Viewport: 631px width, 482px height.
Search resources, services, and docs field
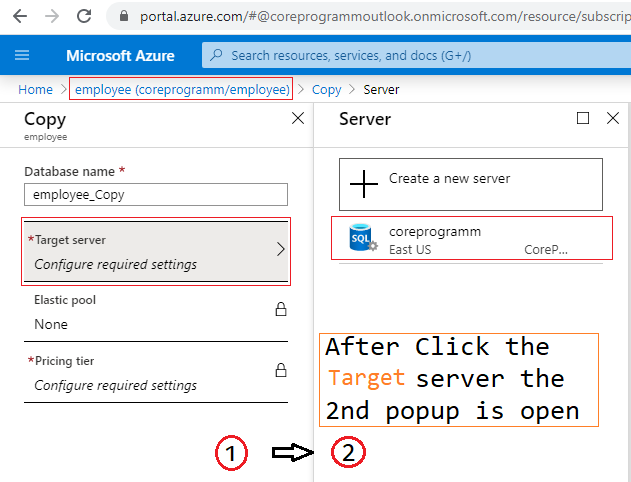(x=417, y=55)
